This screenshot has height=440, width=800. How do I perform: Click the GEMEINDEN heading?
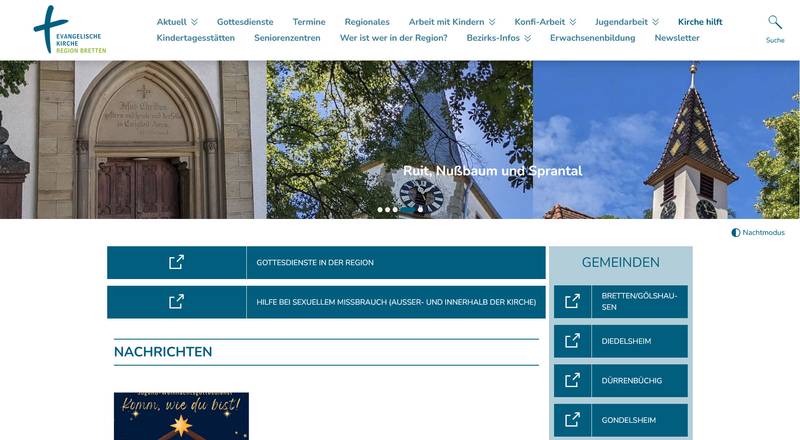tap(620, 262)
